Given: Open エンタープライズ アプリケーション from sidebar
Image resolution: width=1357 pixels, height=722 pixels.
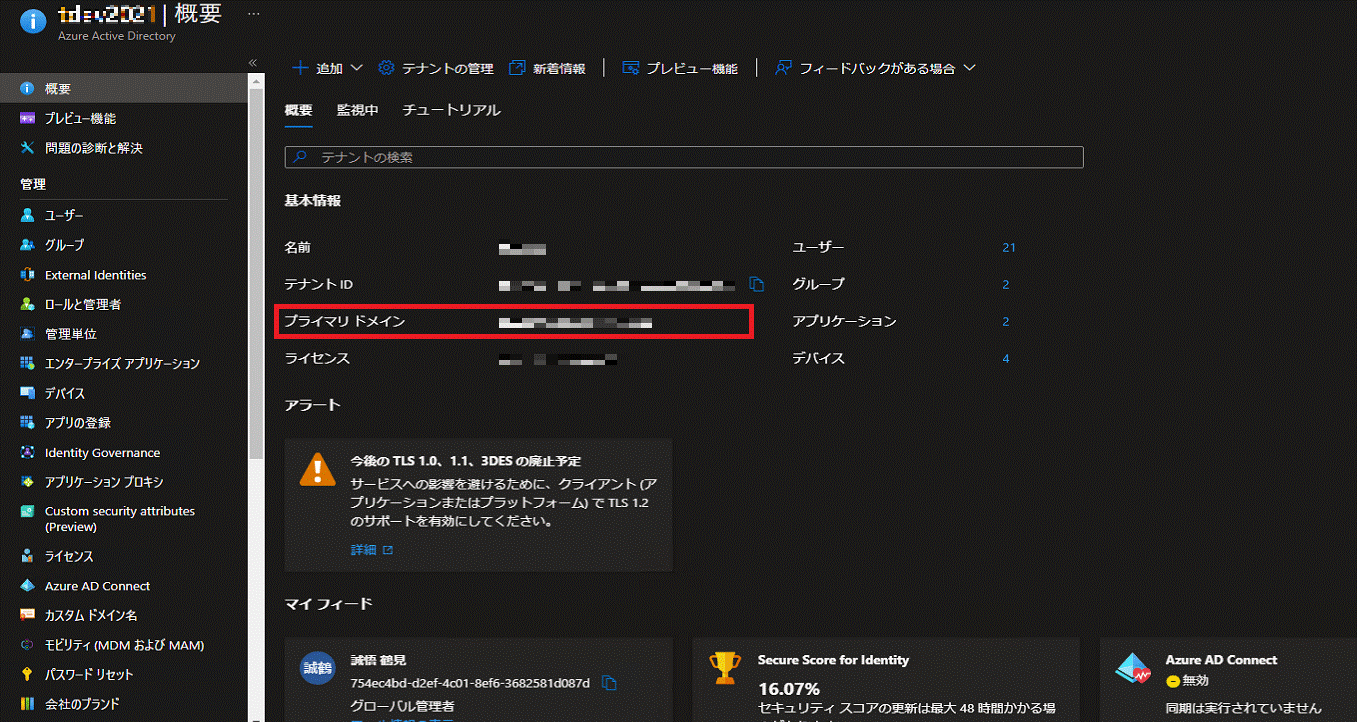Looking at the screenshot, I should pyautogui.click(x=122, y=364).
